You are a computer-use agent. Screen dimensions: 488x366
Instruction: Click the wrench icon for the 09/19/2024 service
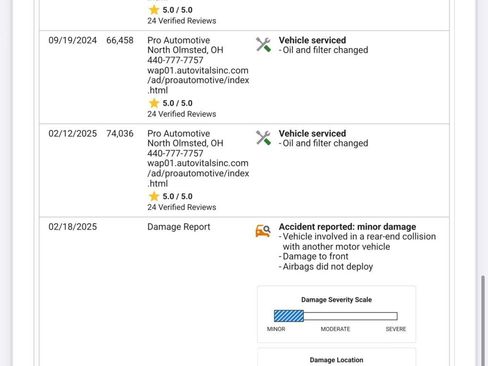point(263,45)
